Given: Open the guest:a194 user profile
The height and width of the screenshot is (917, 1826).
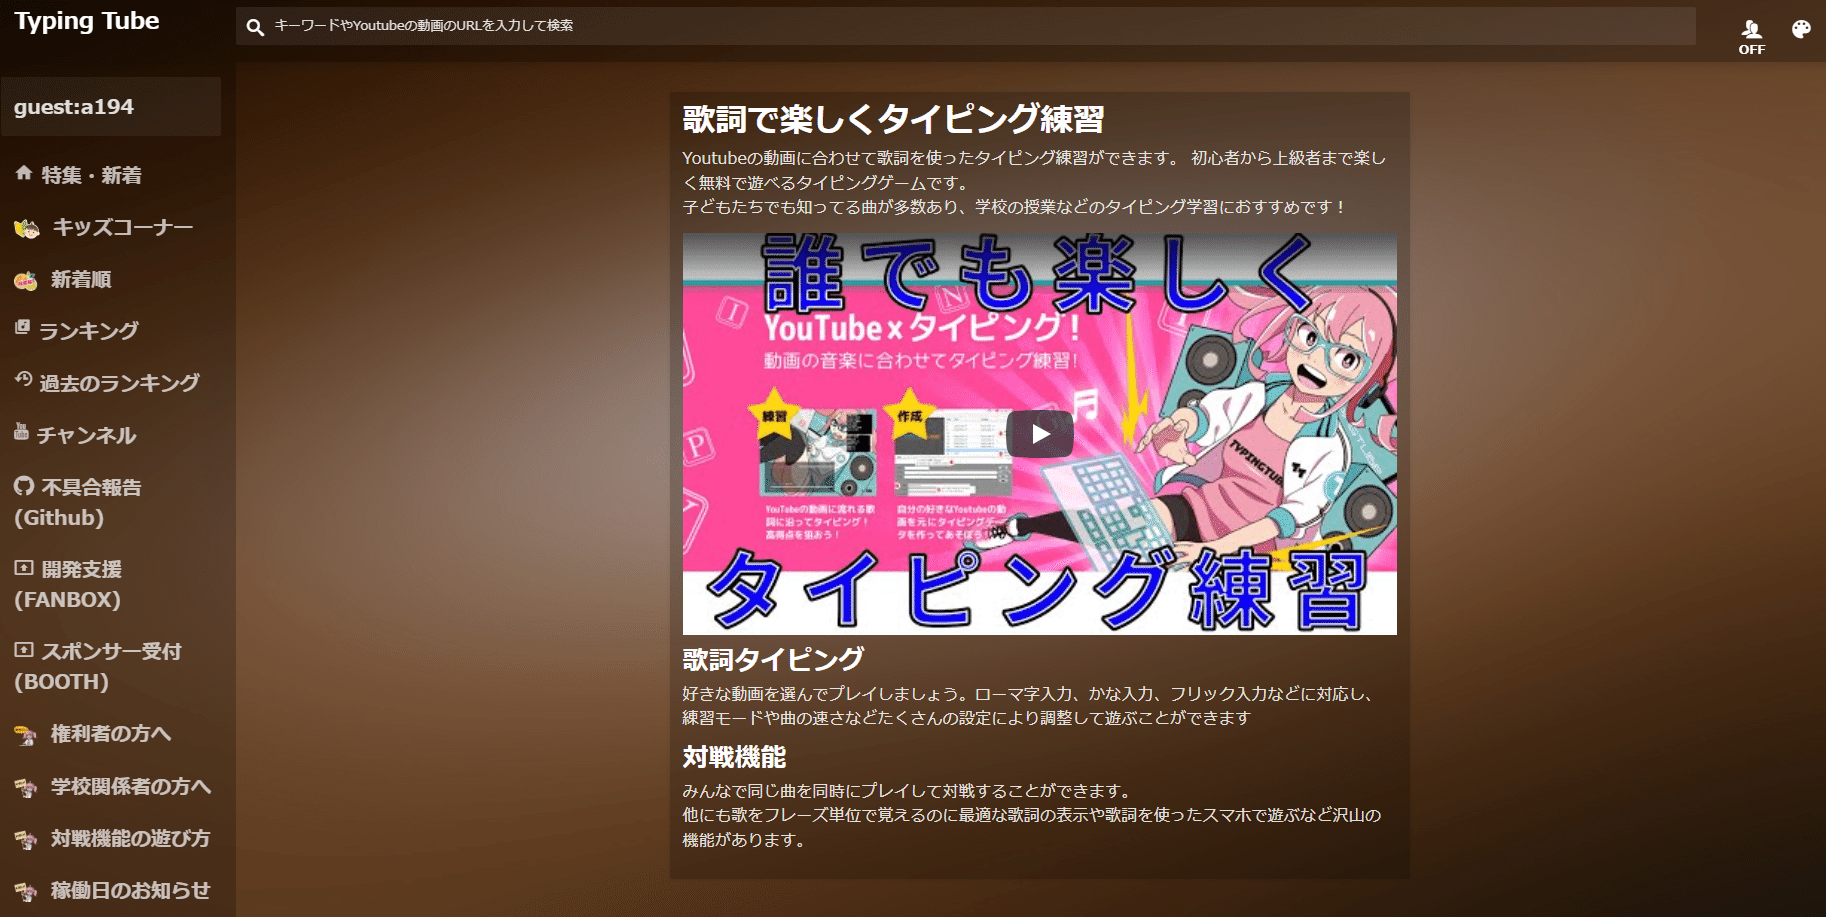Looking at the screenshot, I should point(111,107).
